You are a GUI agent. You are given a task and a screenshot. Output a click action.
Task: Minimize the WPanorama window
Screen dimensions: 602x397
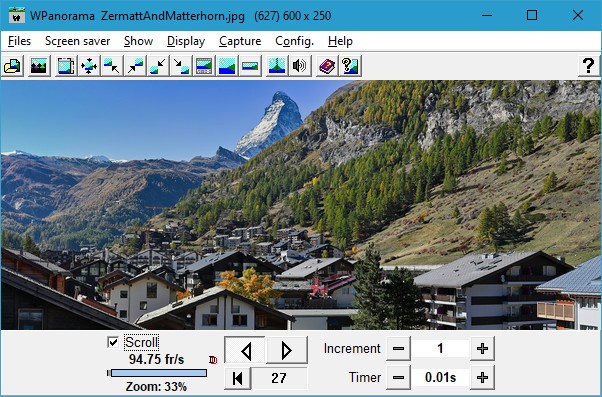click(487, 15)
